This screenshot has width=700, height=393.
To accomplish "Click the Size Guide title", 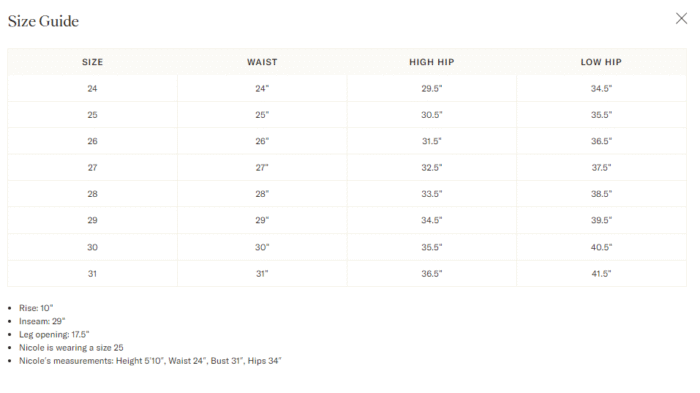I will [43, 21].
